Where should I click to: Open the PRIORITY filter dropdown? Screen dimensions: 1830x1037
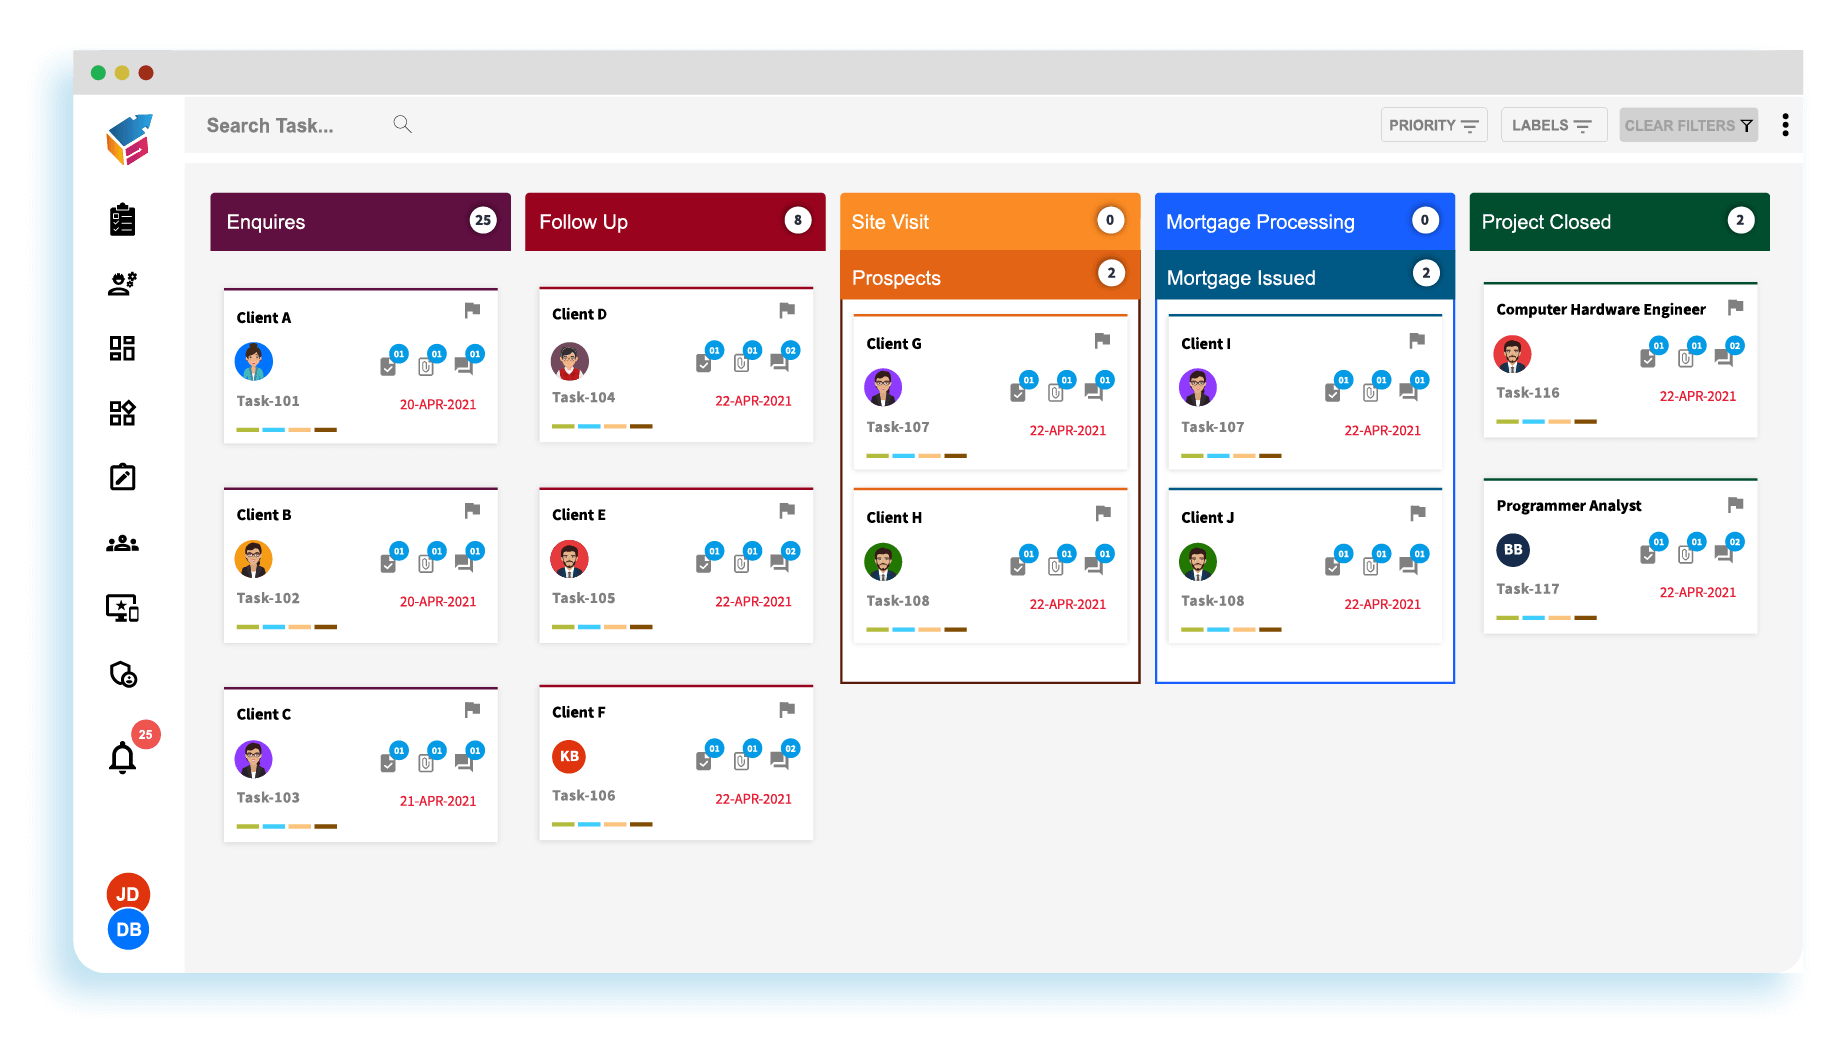pyautogui.click(x=1433, y=125)
